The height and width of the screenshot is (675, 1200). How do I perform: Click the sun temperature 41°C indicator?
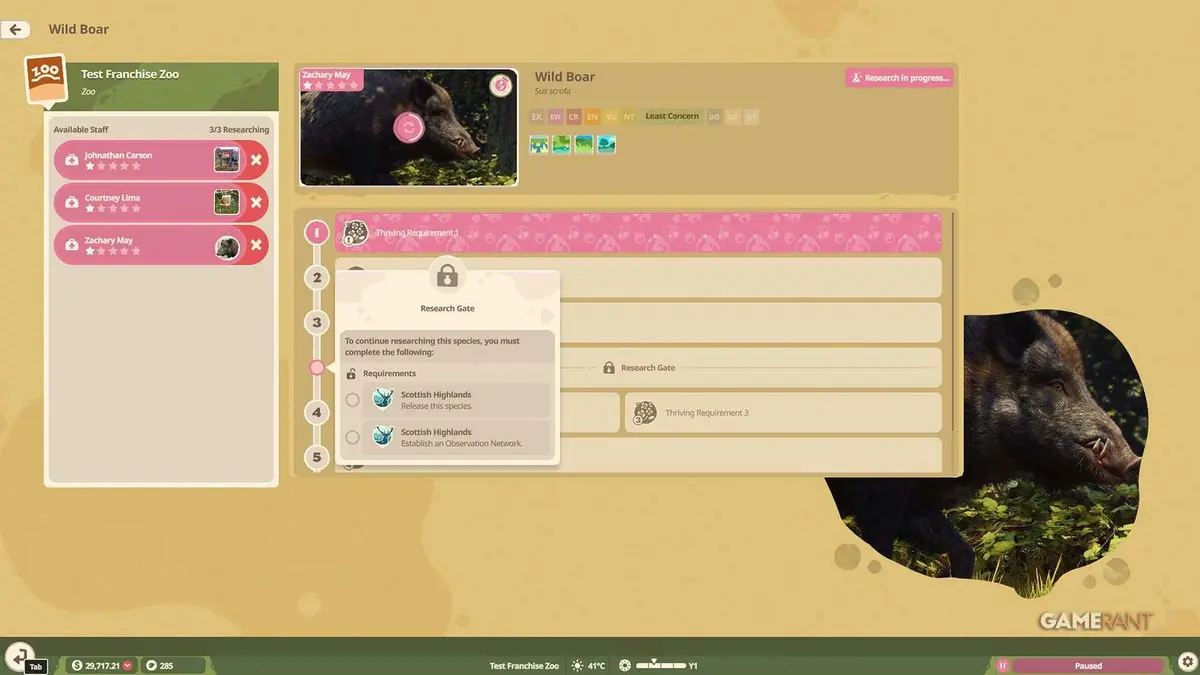588,665
